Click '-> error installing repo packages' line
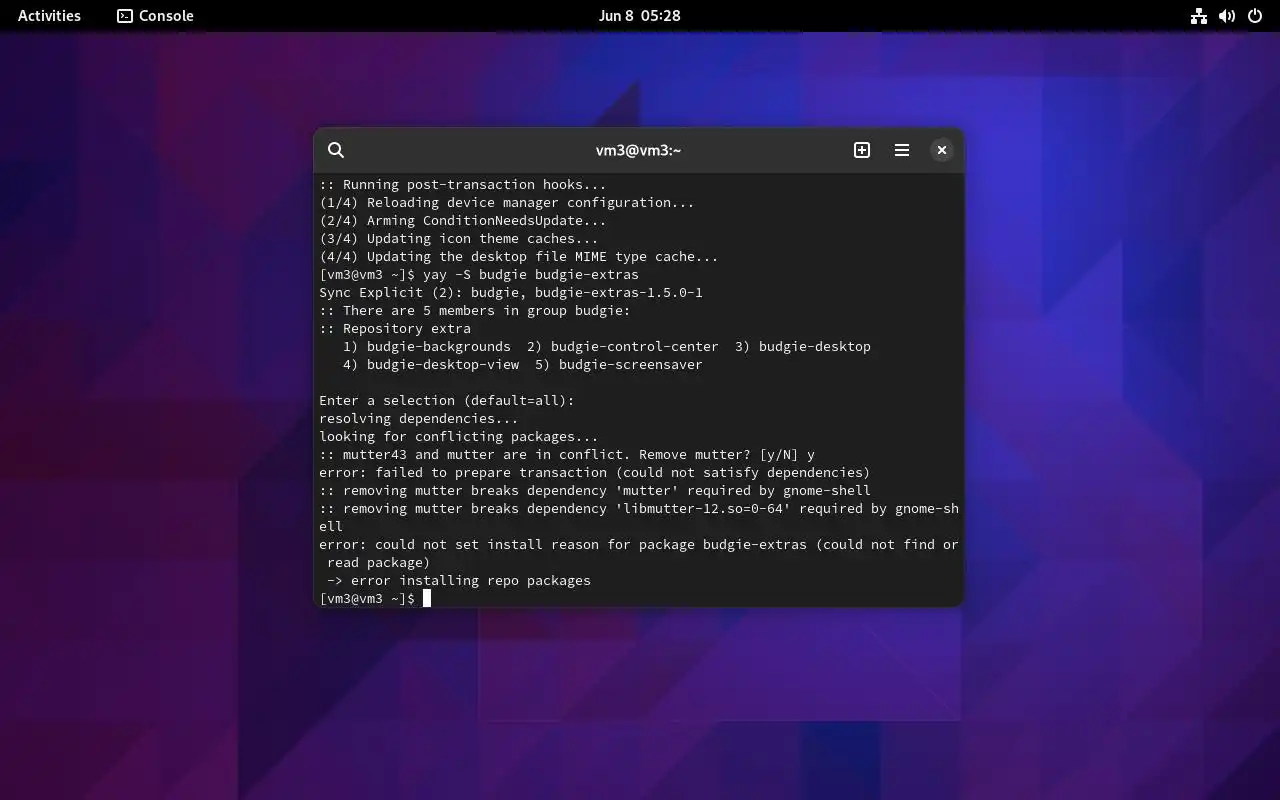This screenshot has width=1280, height=800. (x=459, y=580)
